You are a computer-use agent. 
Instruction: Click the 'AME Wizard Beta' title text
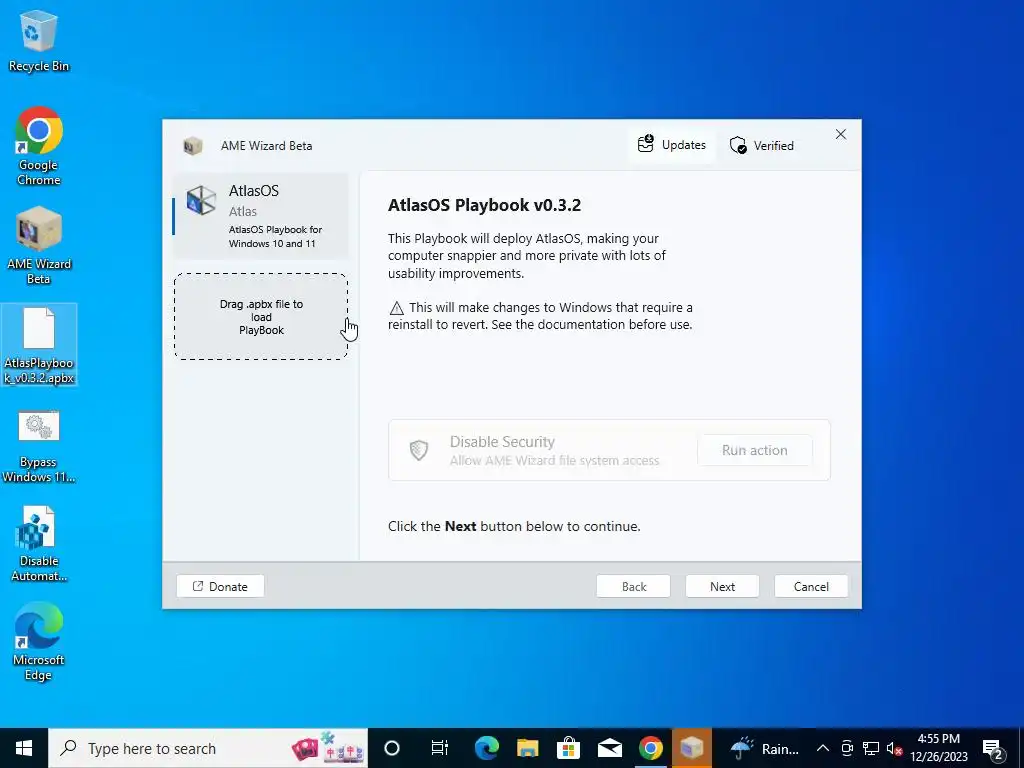[266, 146]
